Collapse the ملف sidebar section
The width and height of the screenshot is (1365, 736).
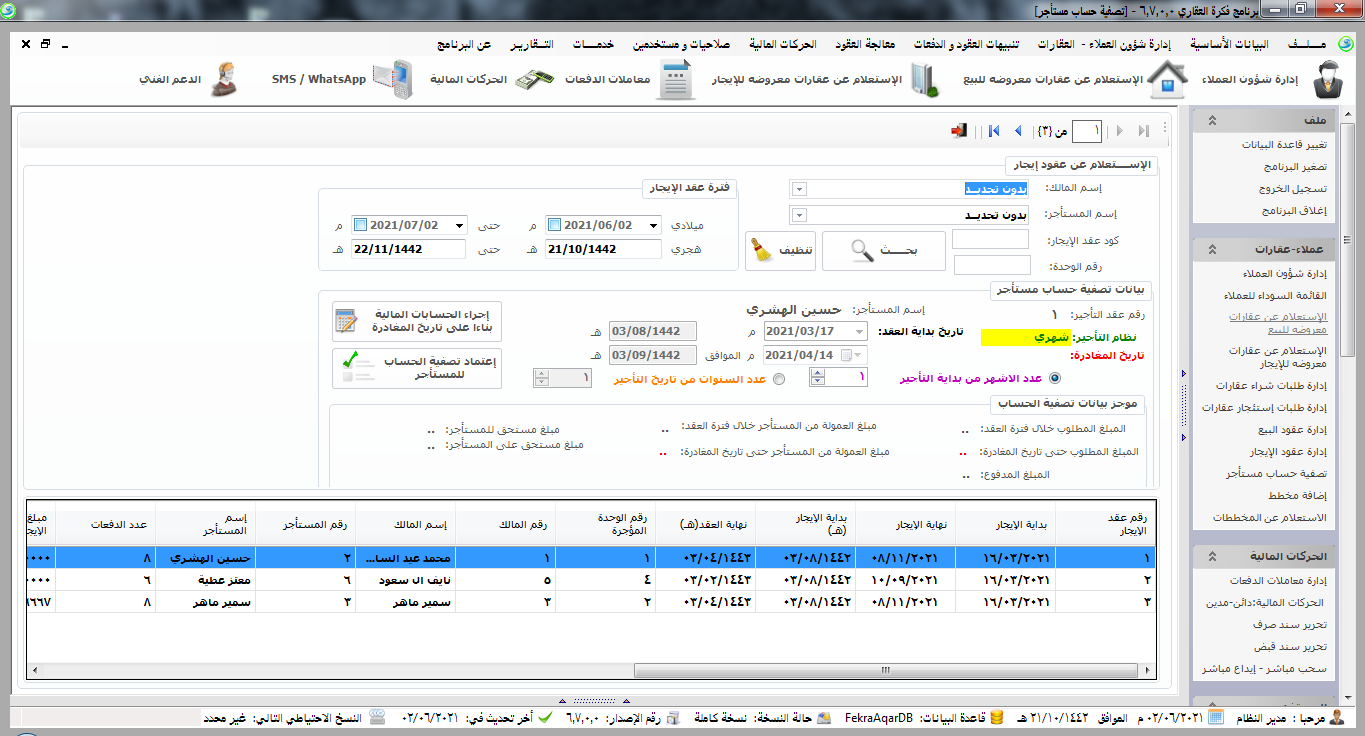[1211, 120]
